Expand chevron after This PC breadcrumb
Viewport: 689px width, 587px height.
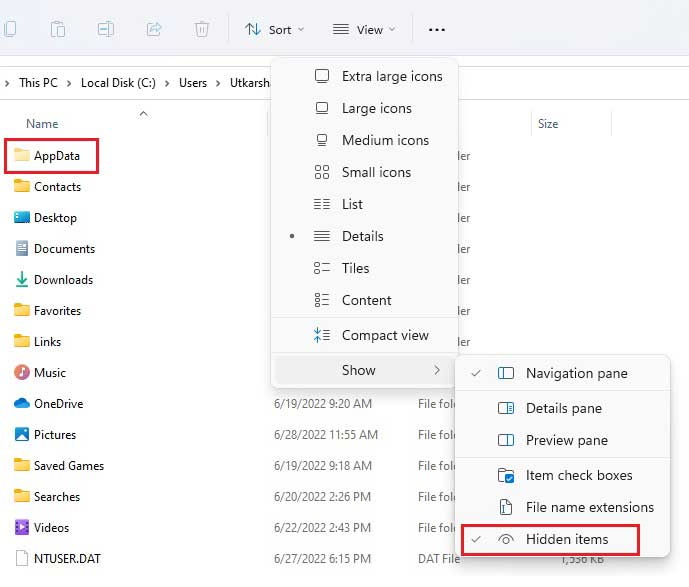69,83
